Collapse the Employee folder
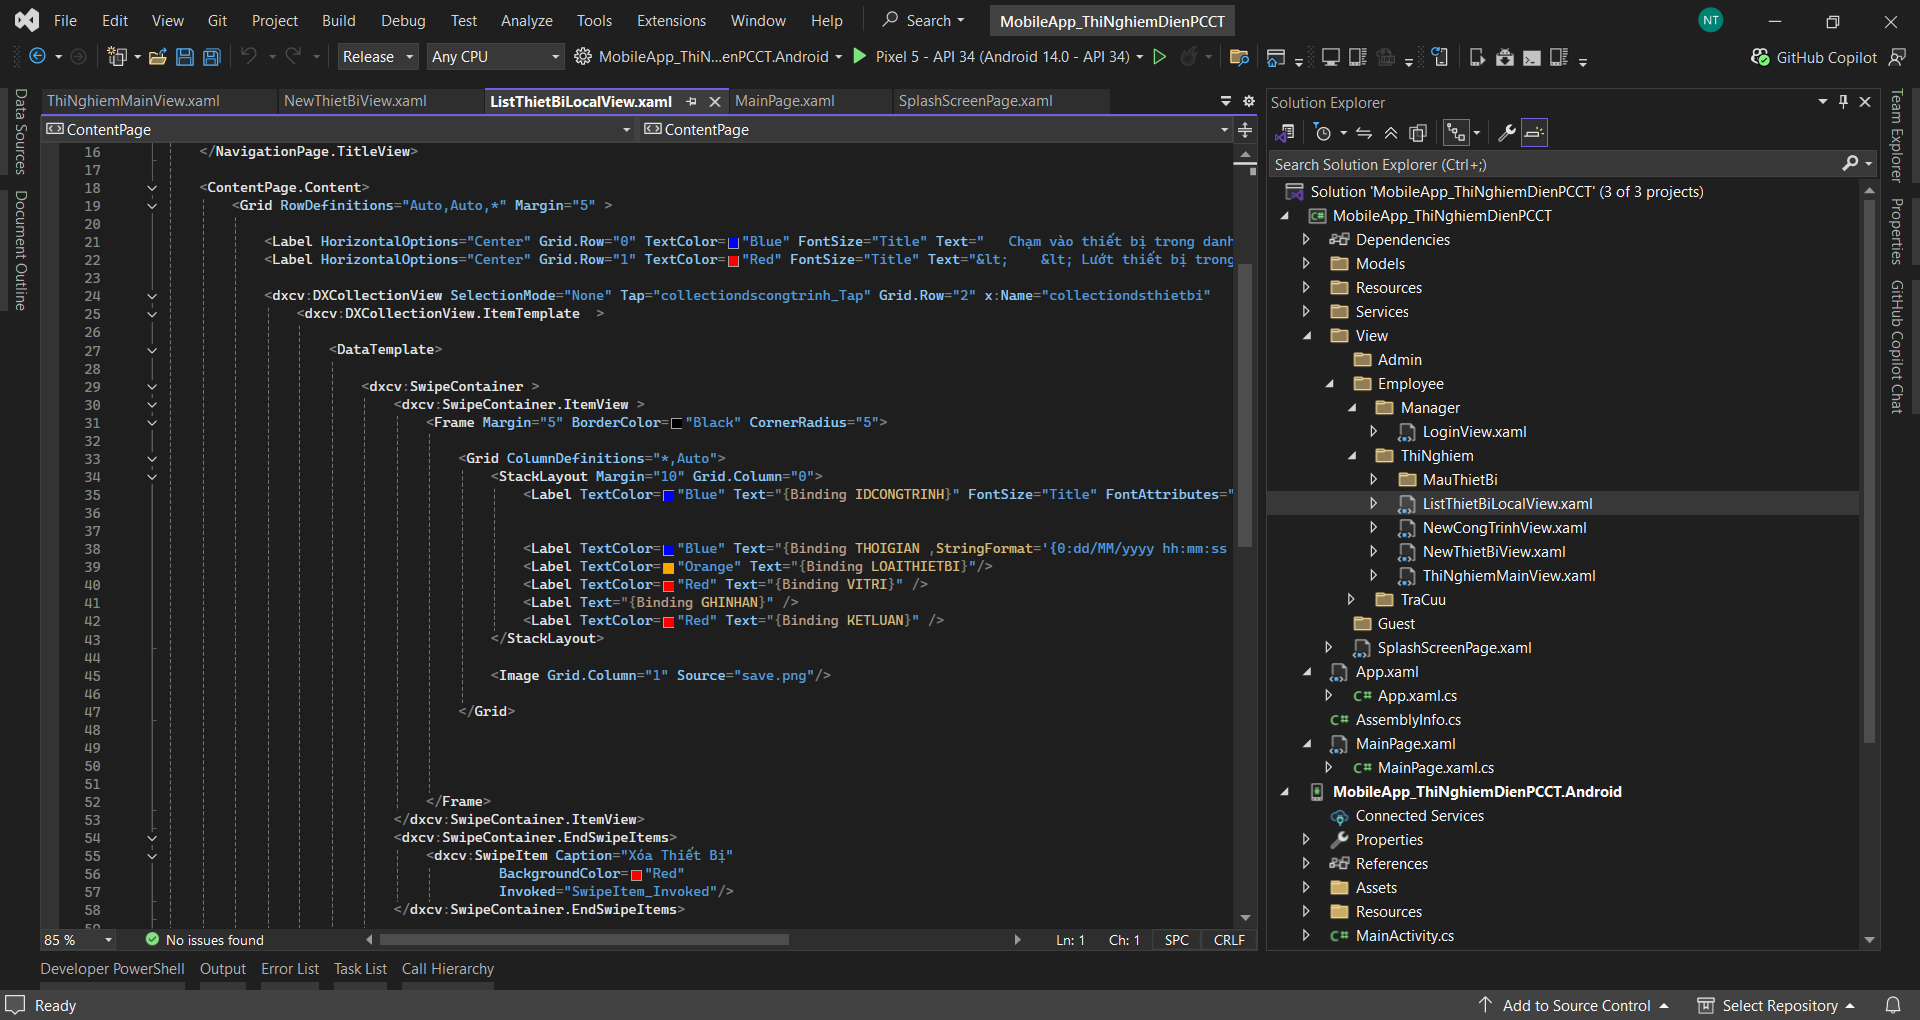 1330,383
